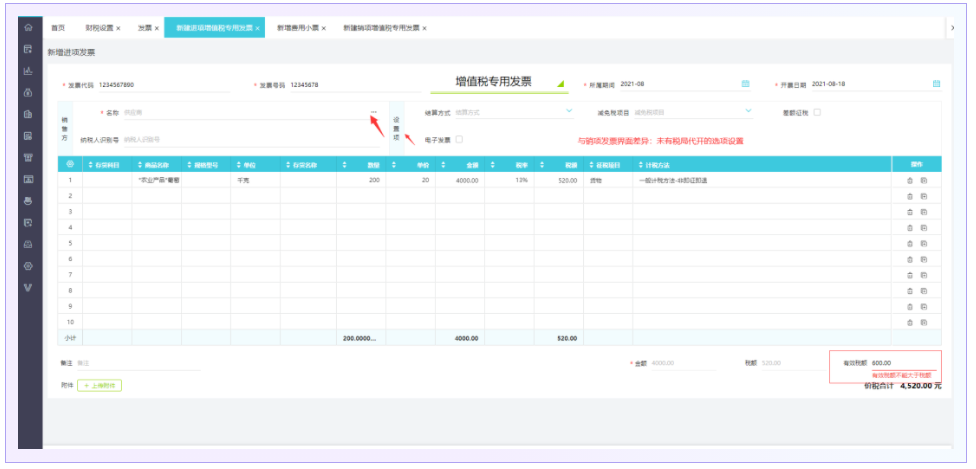Delete row 1 using the trash icon
This screenshot has width=976, height=469.
click(909, 181)
